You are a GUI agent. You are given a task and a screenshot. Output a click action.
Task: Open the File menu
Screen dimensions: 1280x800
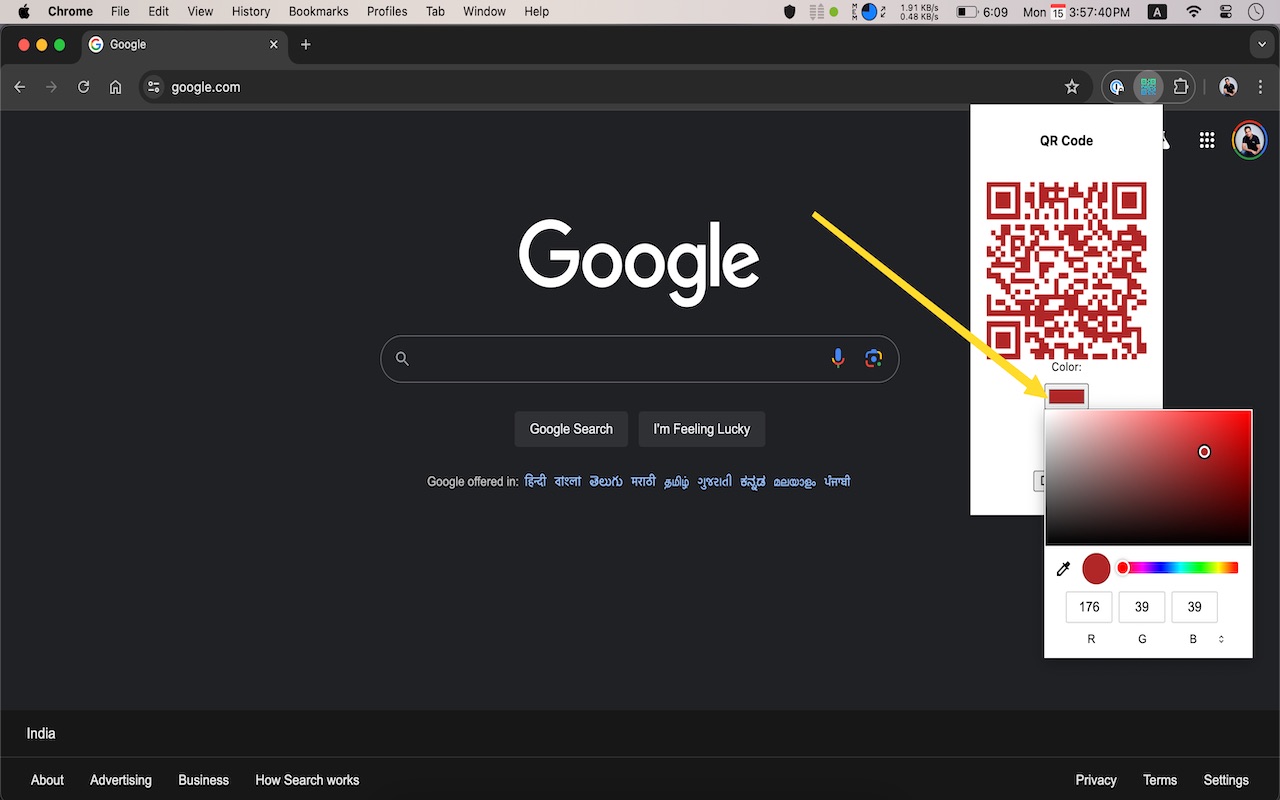click(x=120, y=12)
